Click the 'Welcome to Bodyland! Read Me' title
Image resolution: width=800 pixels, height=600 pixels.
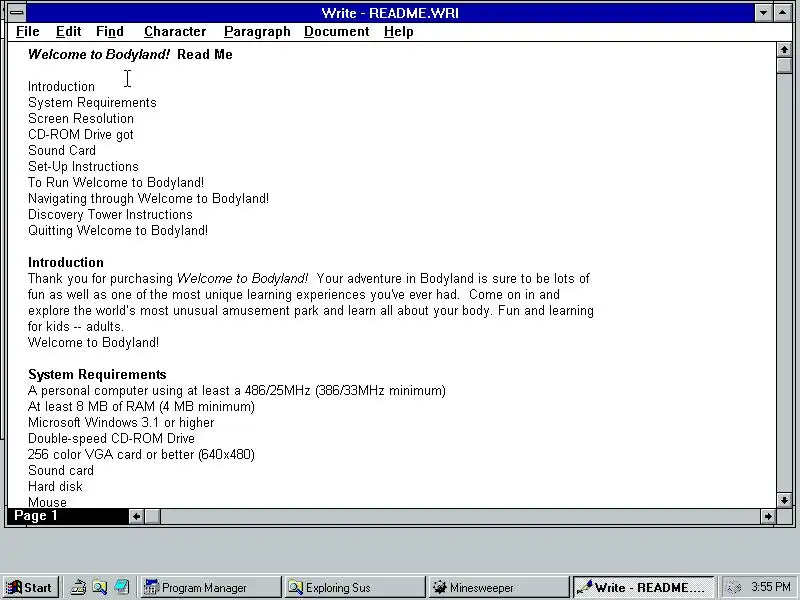(130, 55)
